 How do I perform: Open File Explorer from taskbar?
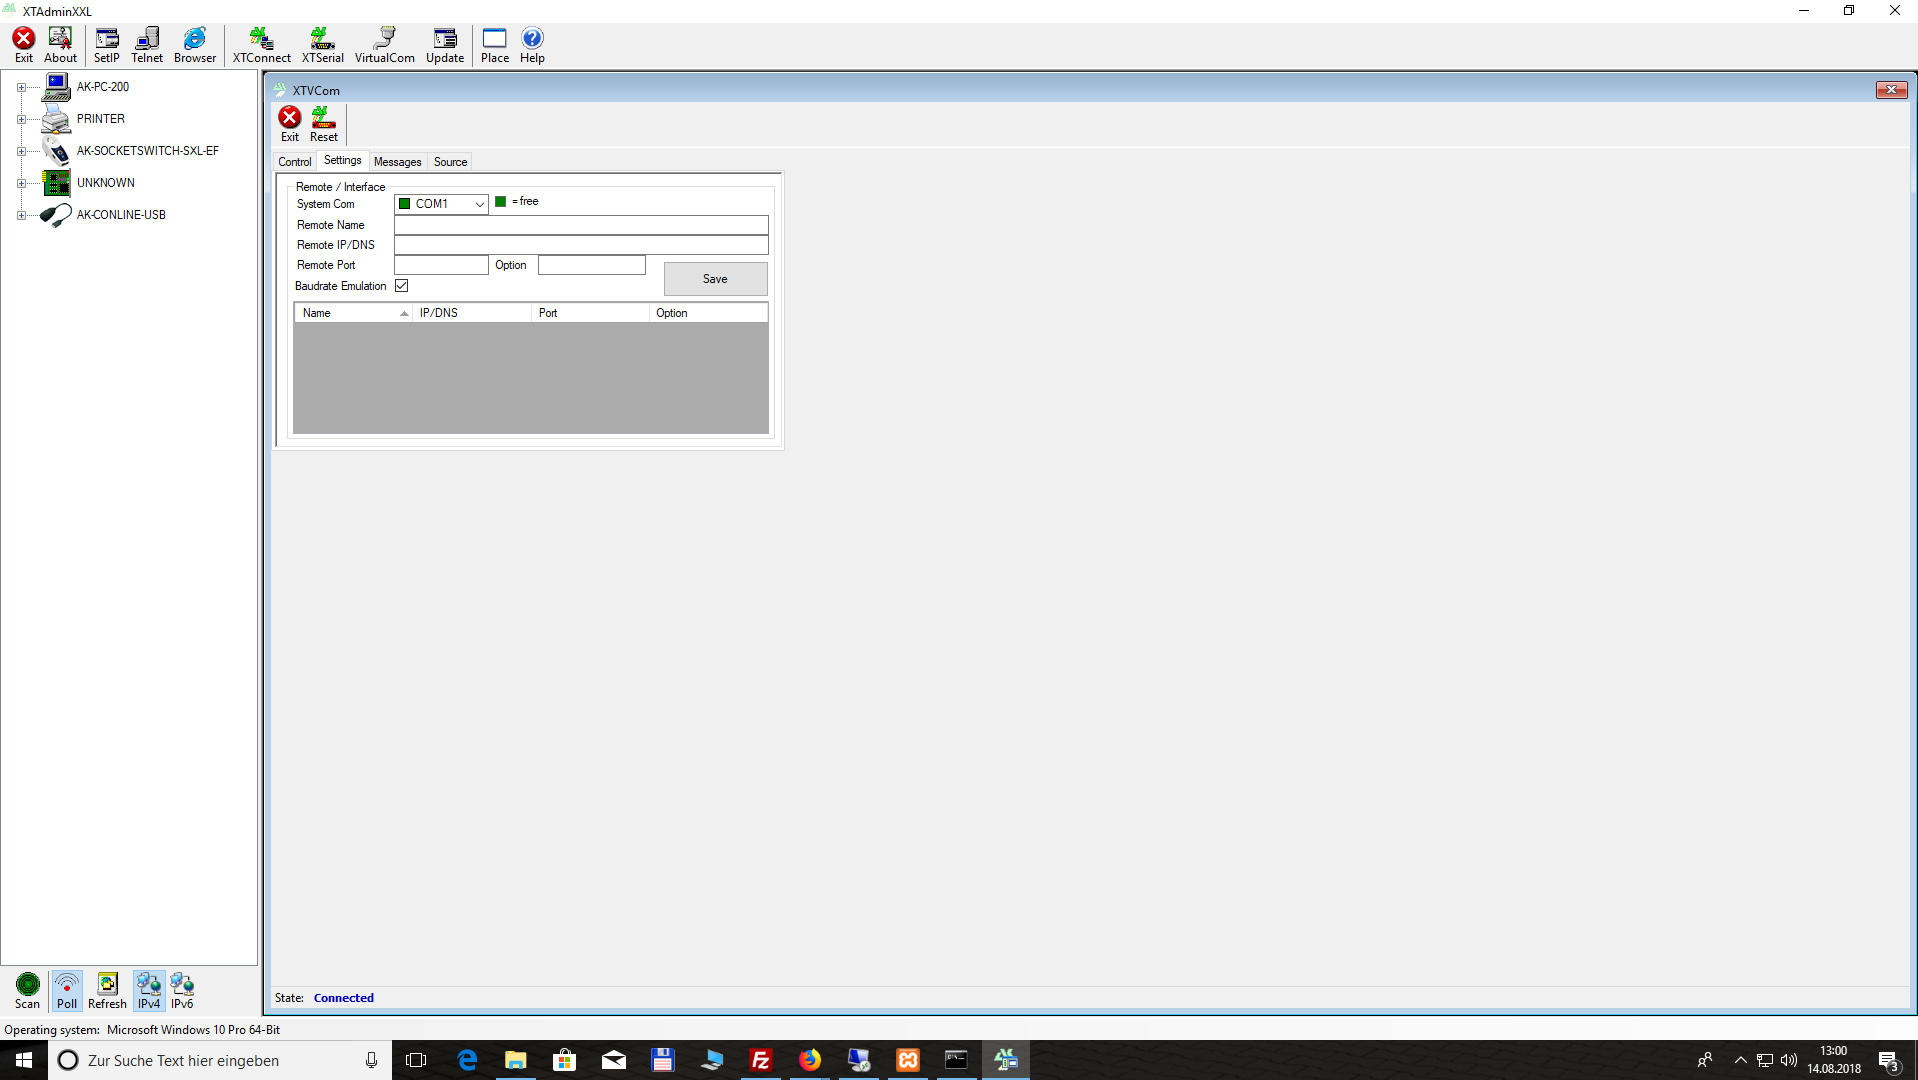(516, 1060)
